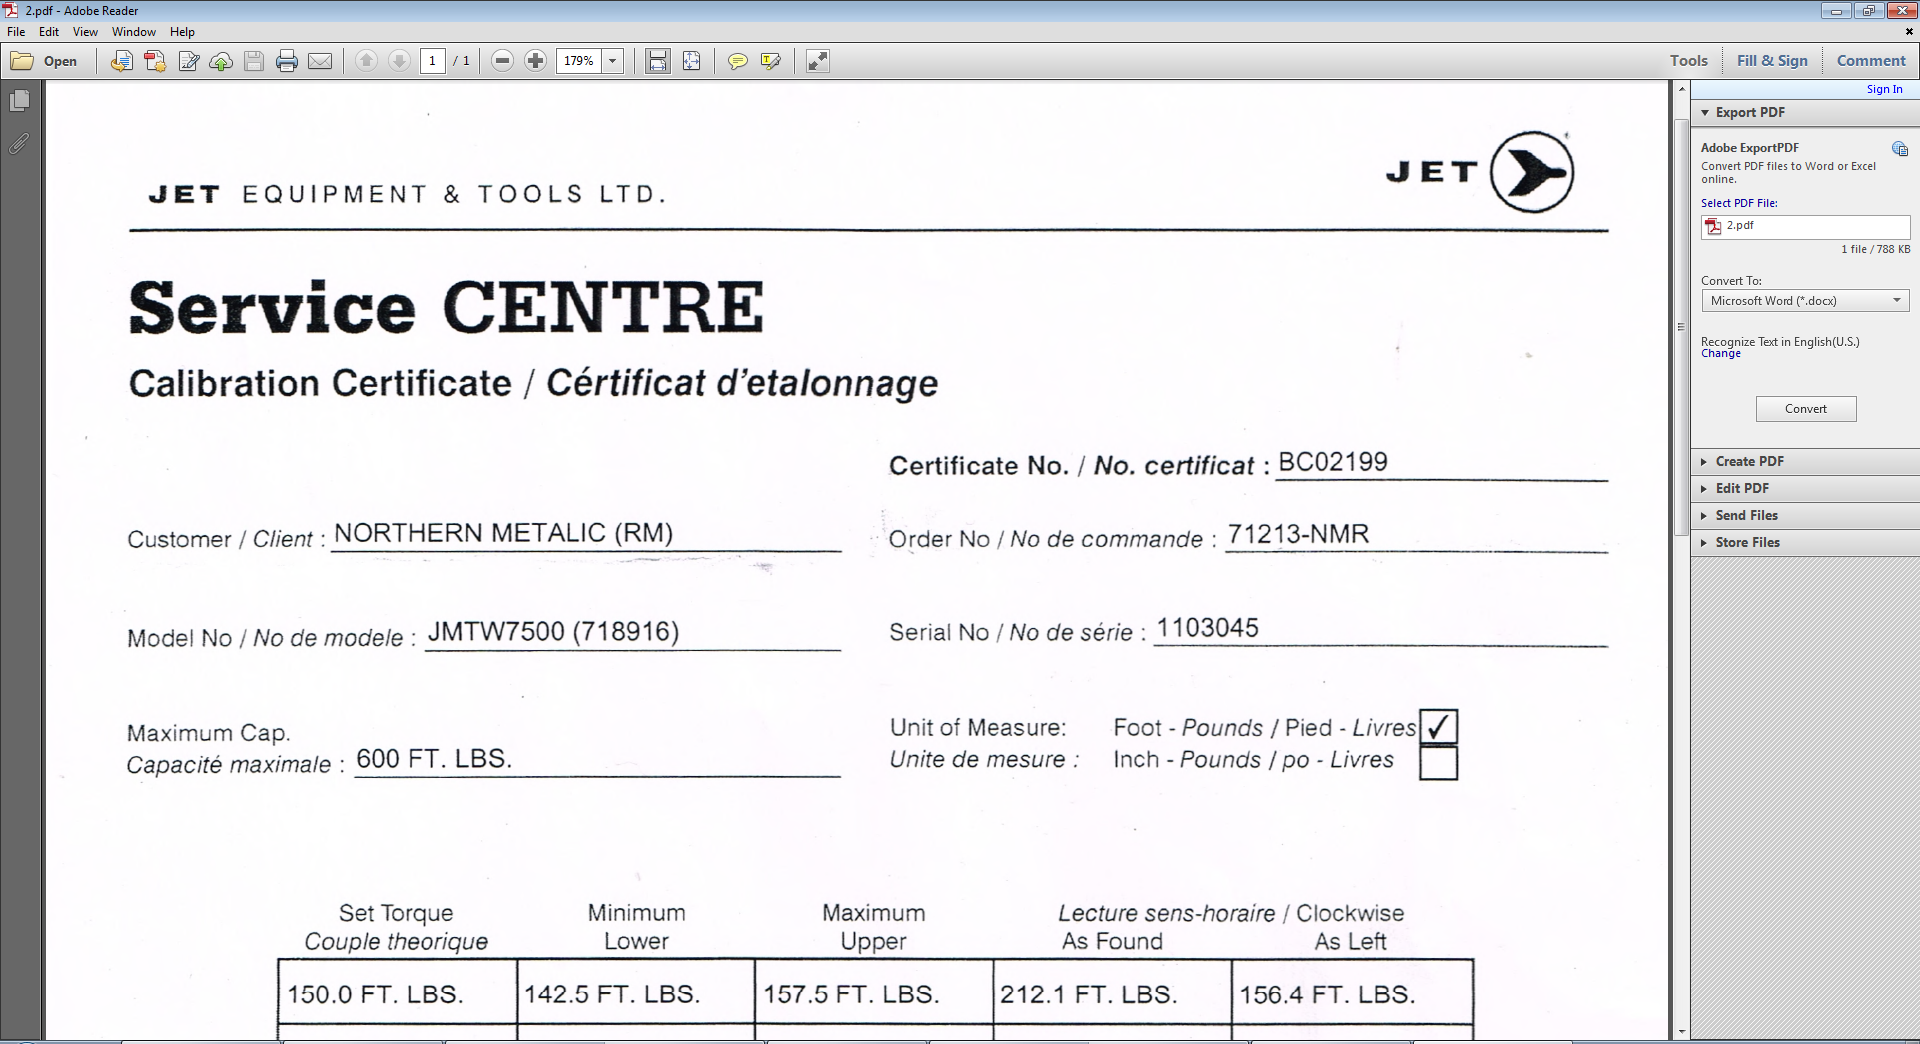Image resolution: width=1920 pixels, height=1044 pixels.
Task: Click the 600 FT. LBS. capacity value
Action: click(434, 759)
